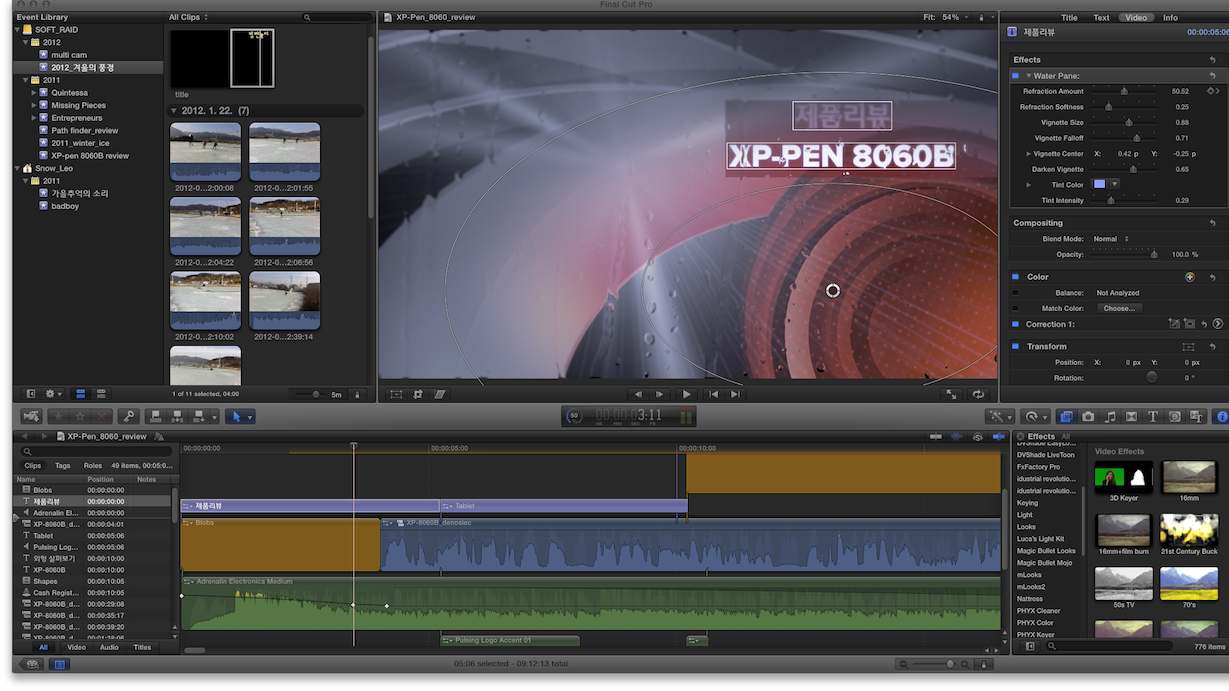Activate the Distort tool below the viewer
Viewport: 1229px width, 691px height.
pos(439,394)
